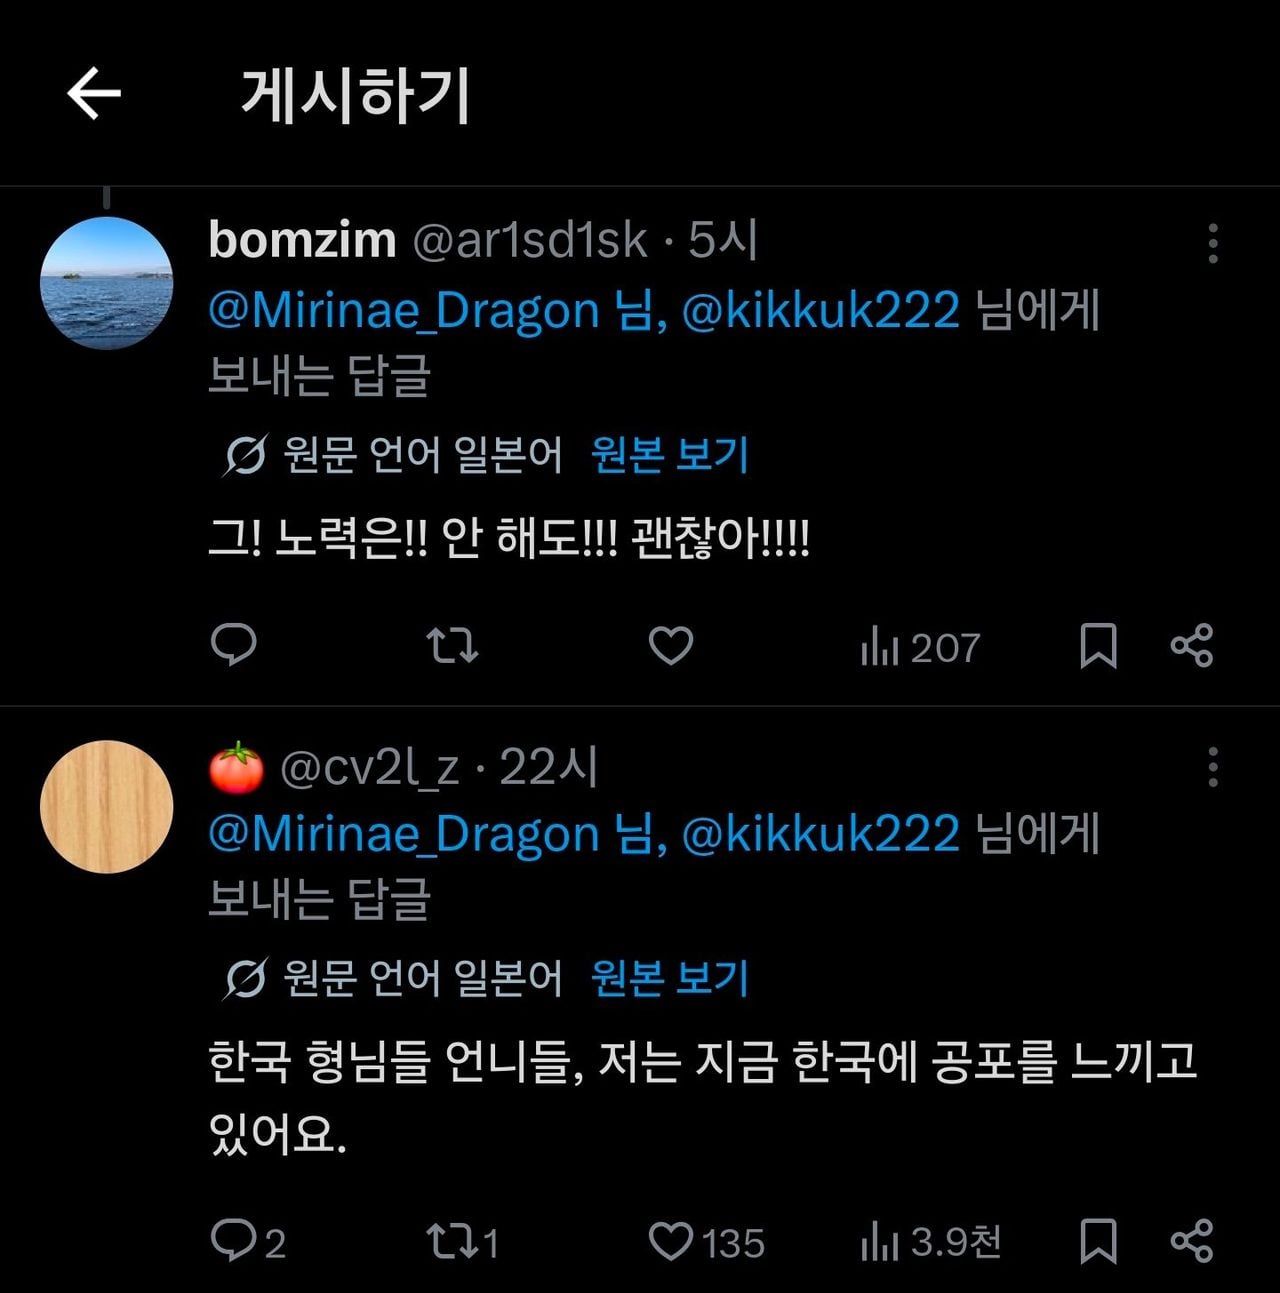
Task: Like bomzim's post with heart icon
Action: pyautogui.click(x=671, y=646)
